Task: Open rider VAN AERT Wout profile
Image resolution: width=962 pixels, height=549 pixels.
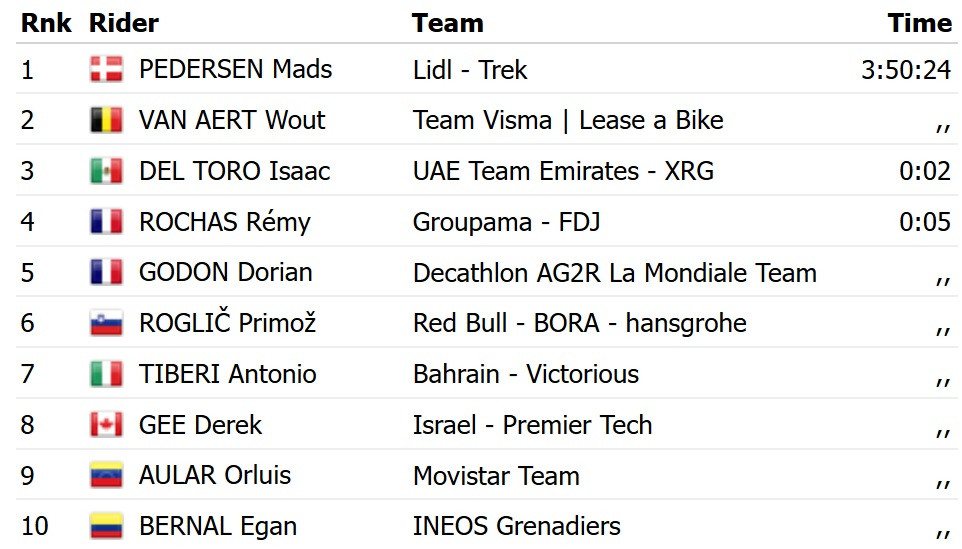Action: (232, 120)
